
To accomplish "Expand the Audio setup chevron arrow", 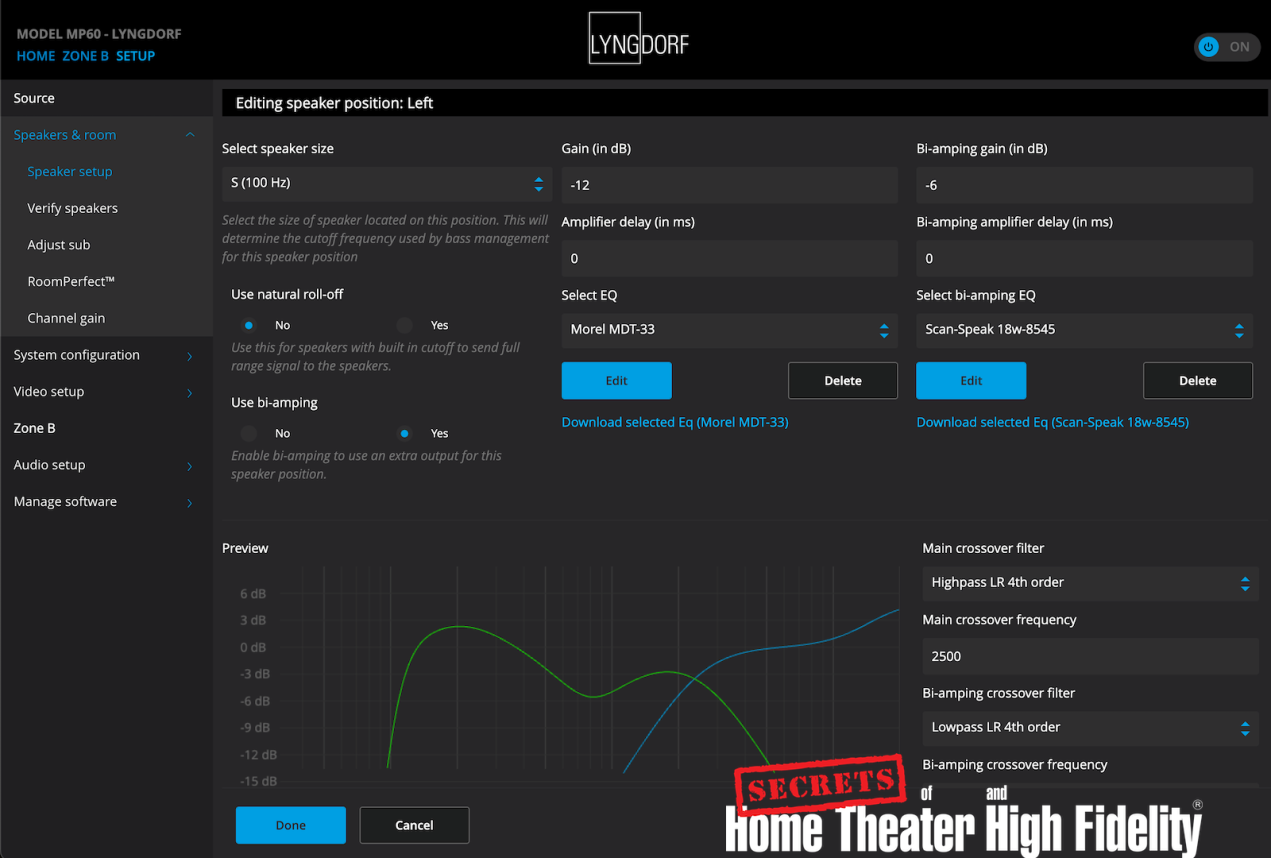I will pyautogui.click(x=190, y=466).
